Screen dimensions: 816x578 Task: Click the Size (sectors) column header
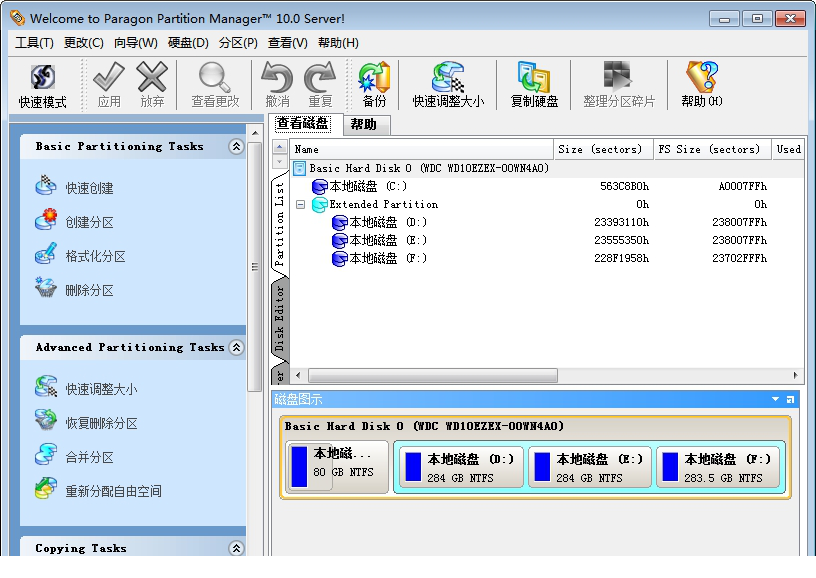tap(600, 149)
